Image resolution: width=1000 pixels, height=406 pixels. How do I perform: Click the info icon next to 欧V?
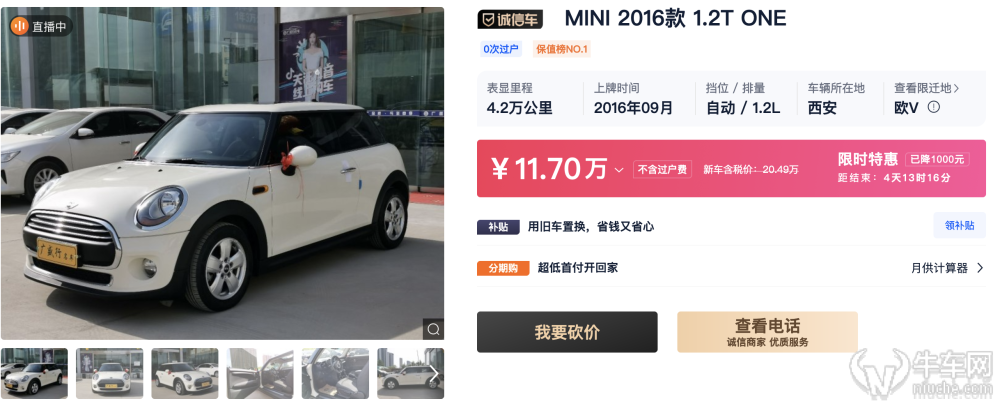pos(934,107)
